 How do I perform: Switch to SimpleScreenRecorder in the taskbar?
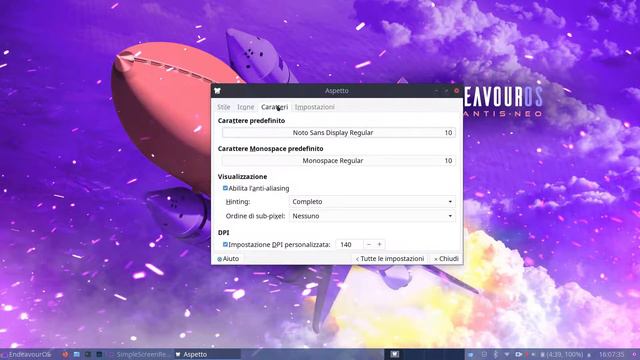pos(140,354)
